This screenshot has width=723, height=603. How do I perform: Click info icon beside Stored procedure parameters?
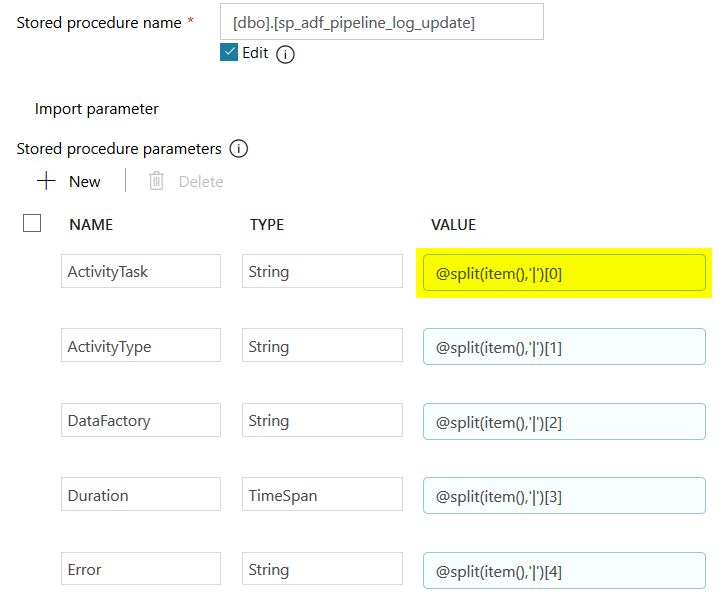(238, 149)
